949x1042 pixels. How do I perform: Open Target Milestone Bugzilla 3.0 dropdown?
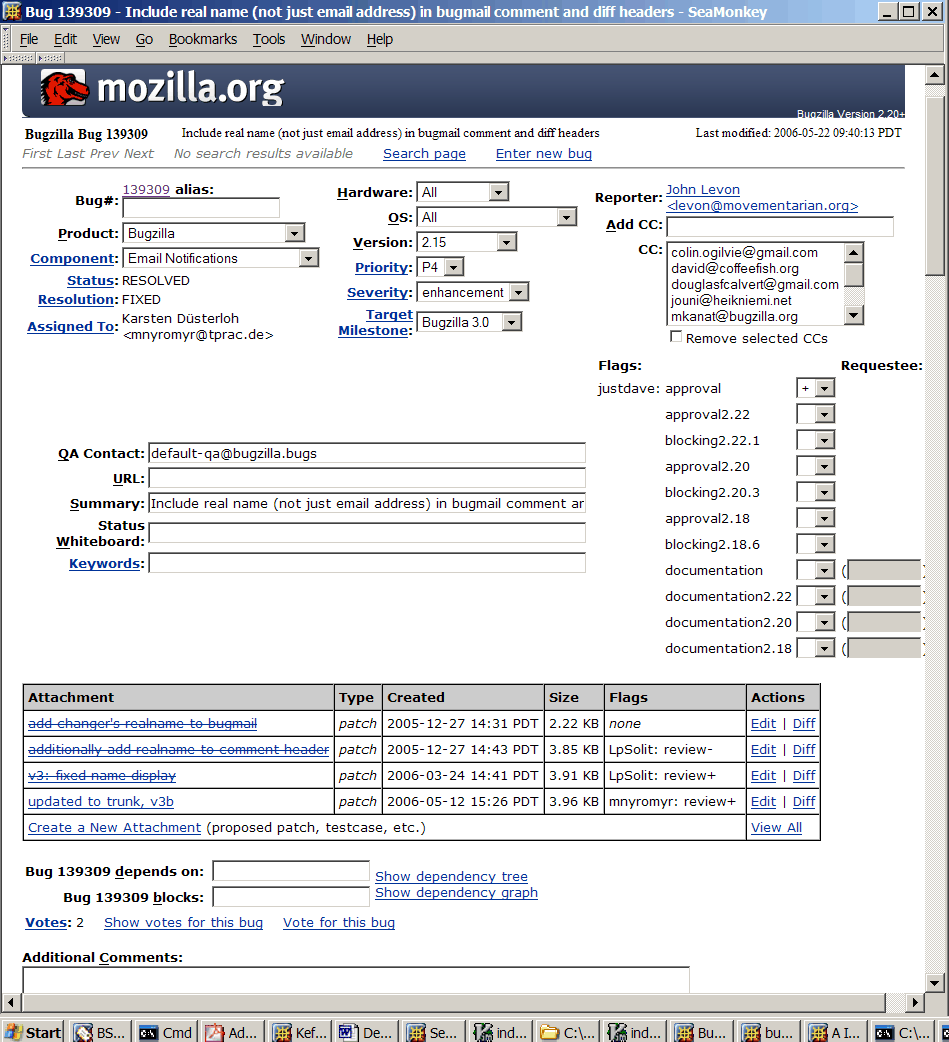tap(469, 322)
